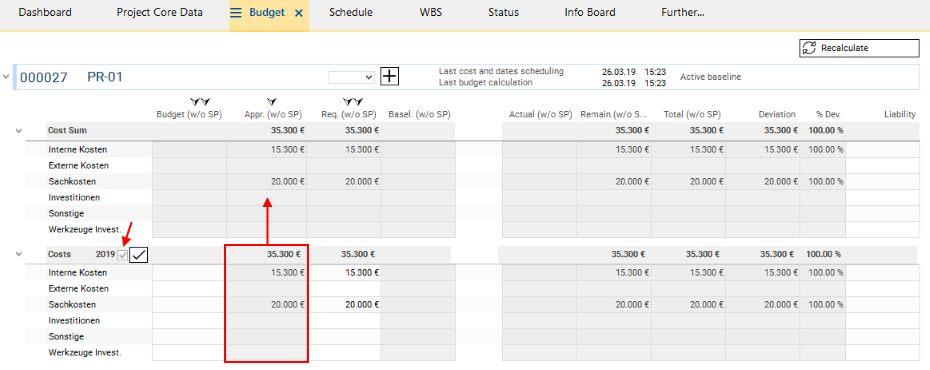This screenshot has height=370, width=930.
Task: Open the WBS tab
Action: (x=431, y=12)
